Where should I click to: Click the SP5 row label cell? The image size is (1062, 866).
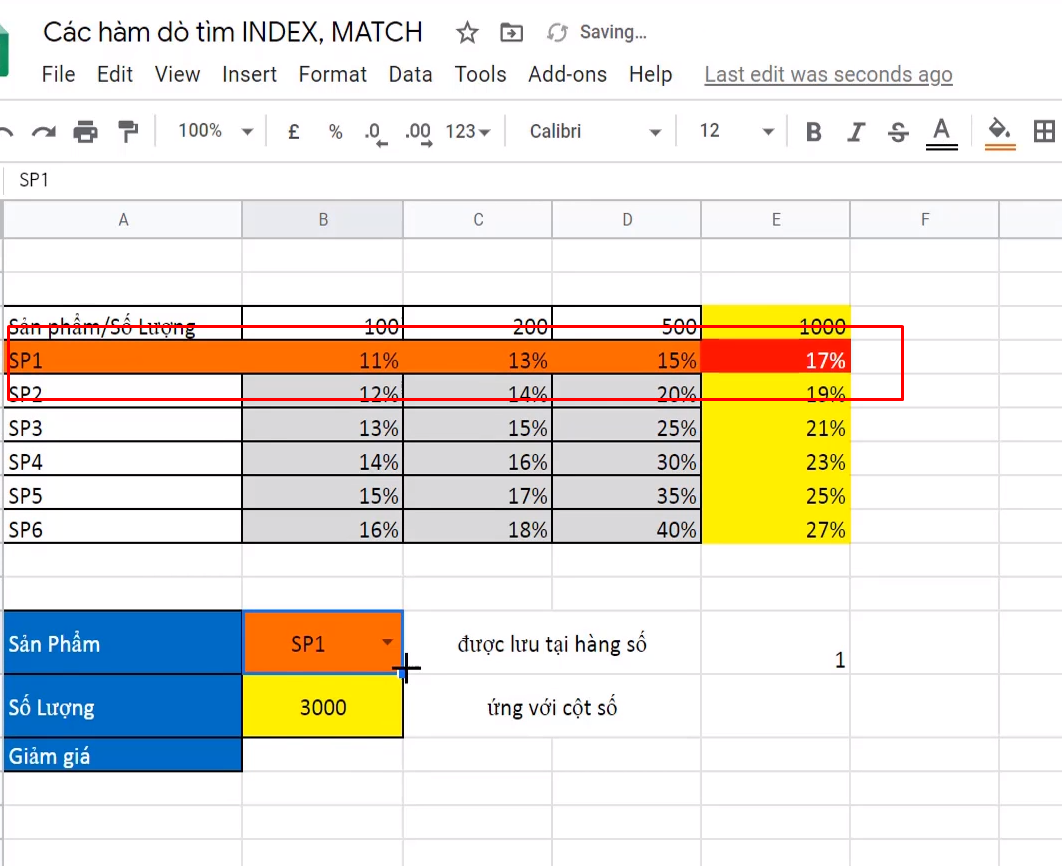click(x=123, y=493)
